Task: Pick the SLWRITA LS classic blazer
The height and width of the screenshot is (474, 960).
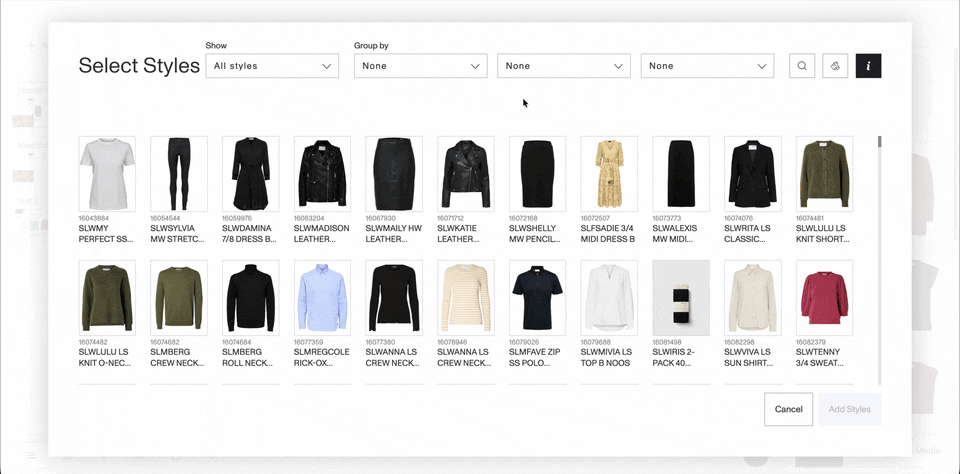Action: coord(752,174)
